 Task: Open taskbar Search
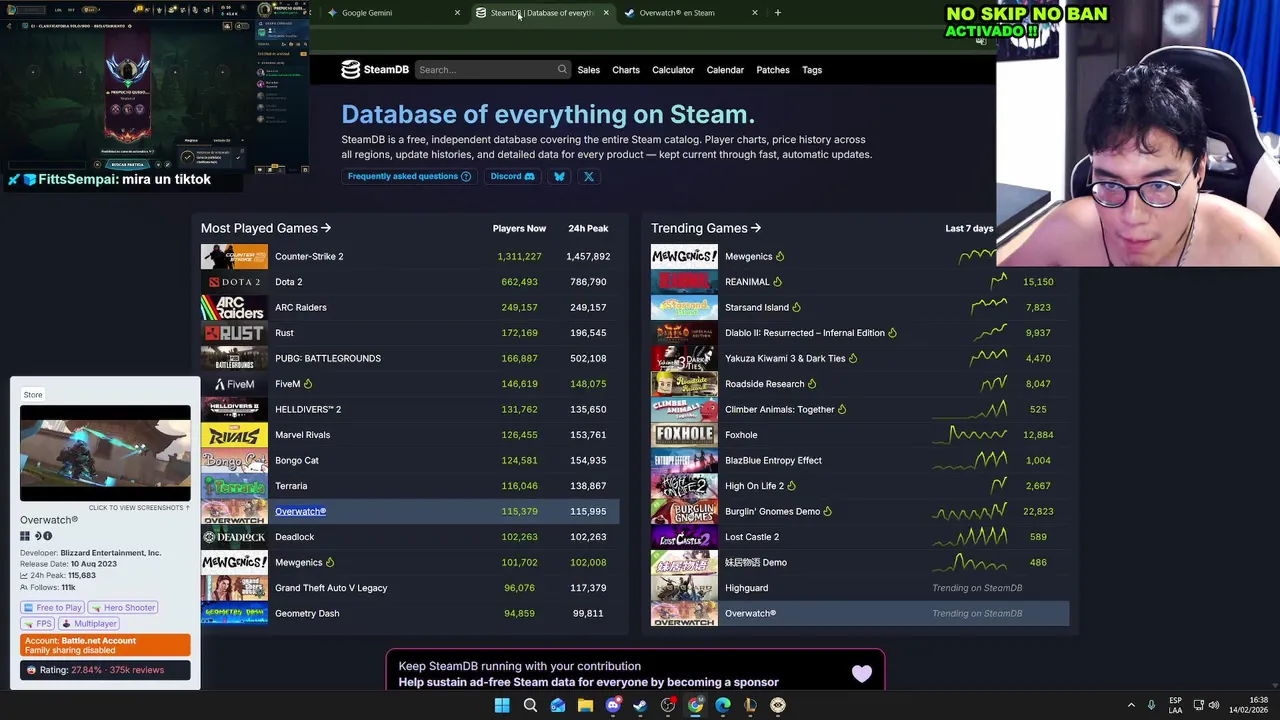coord(530,705)
